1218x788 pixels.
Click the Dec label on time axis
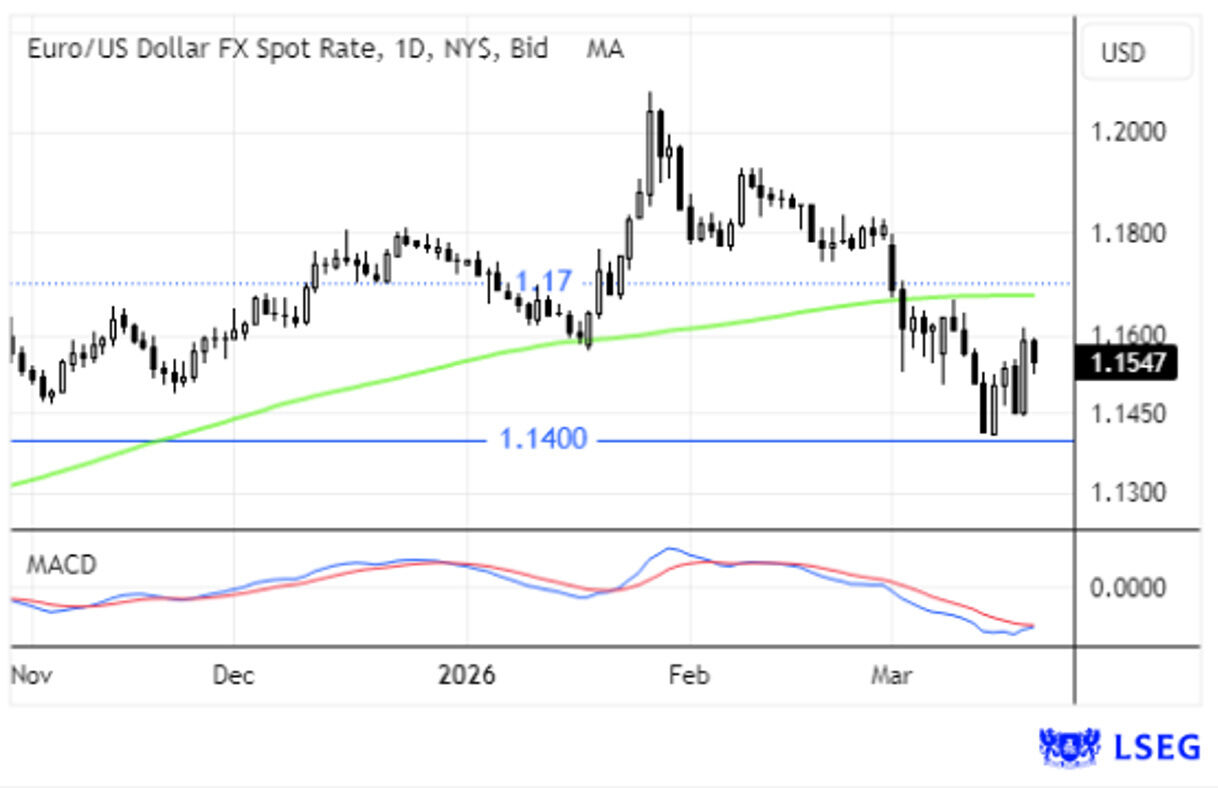(x=233, y=675)
